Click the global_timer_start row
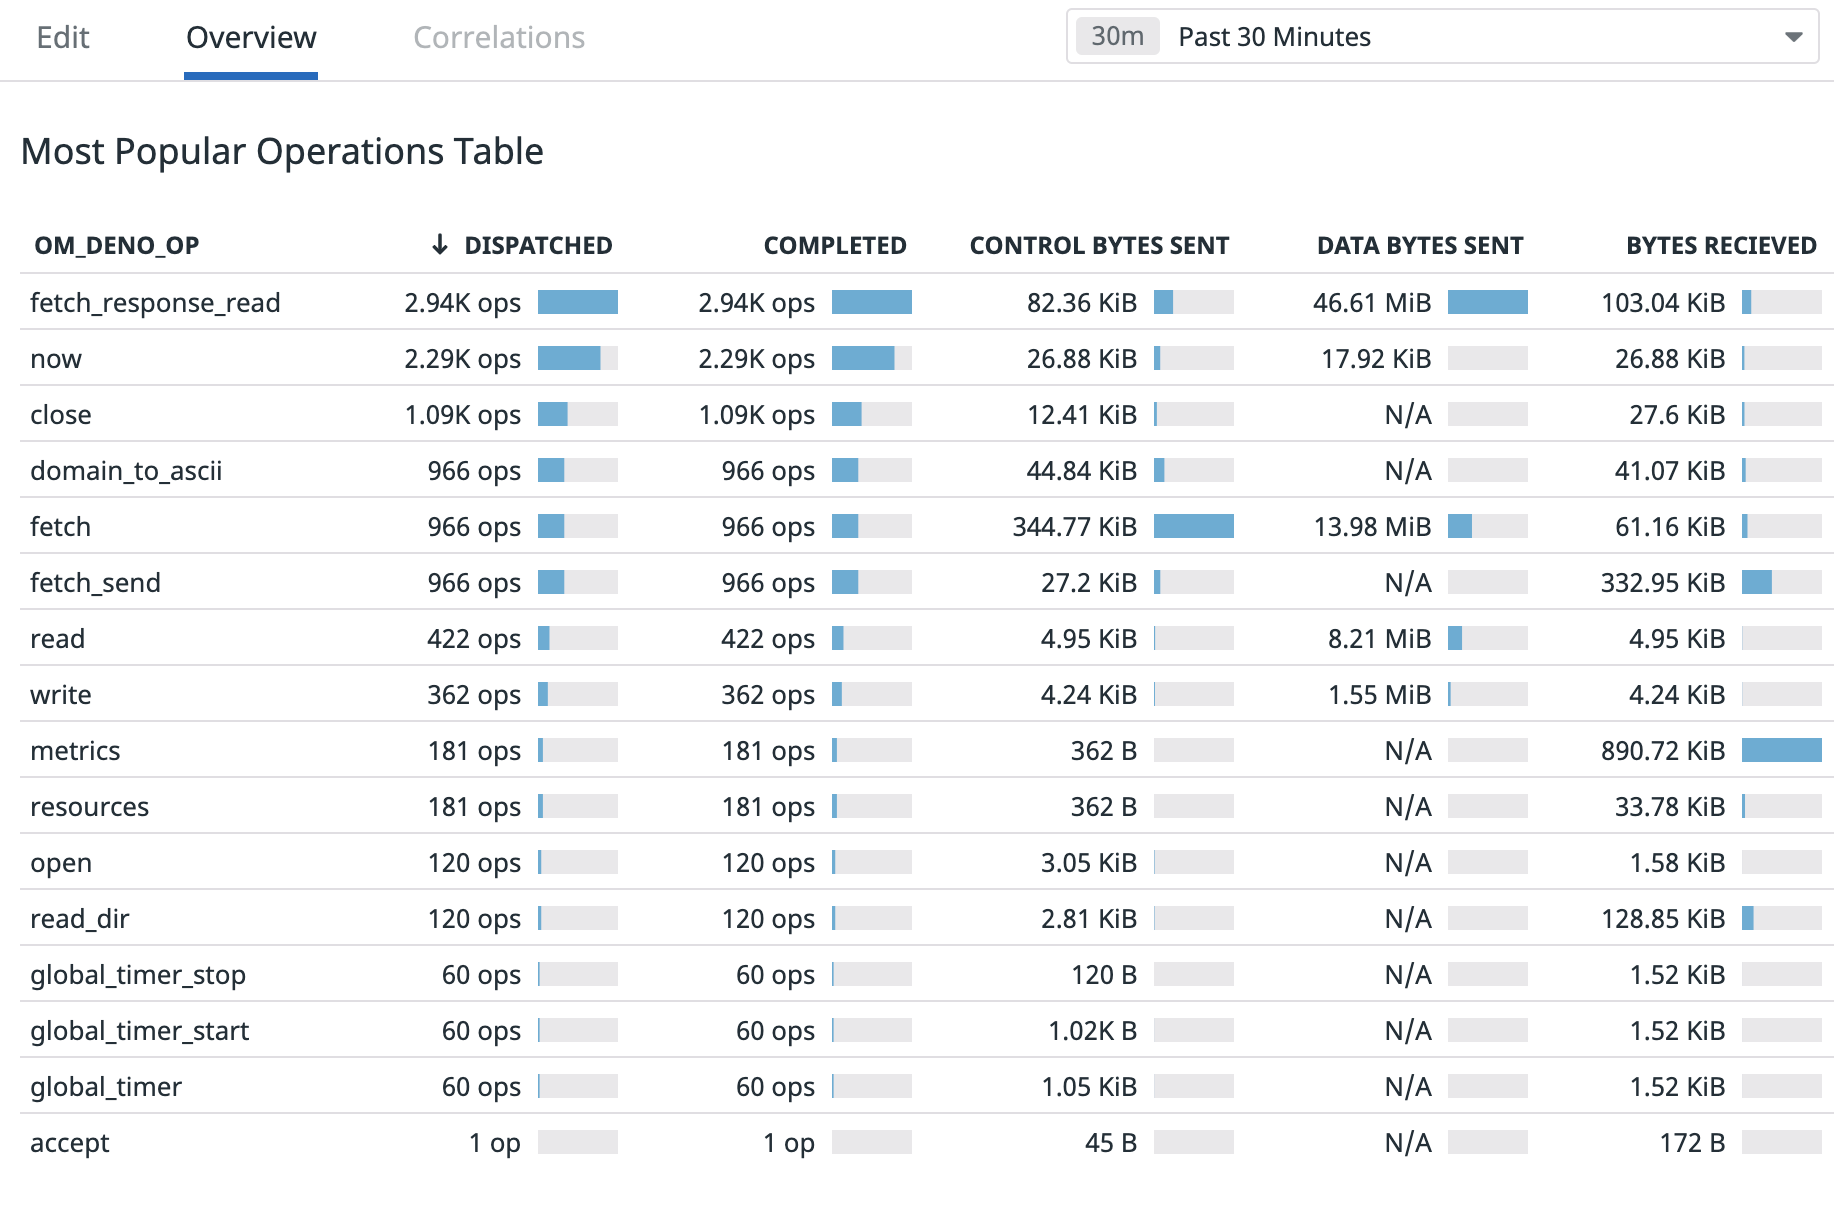Image resolution: width=1834 pixels, height=1216 pixels. (x=140, y=1030)
